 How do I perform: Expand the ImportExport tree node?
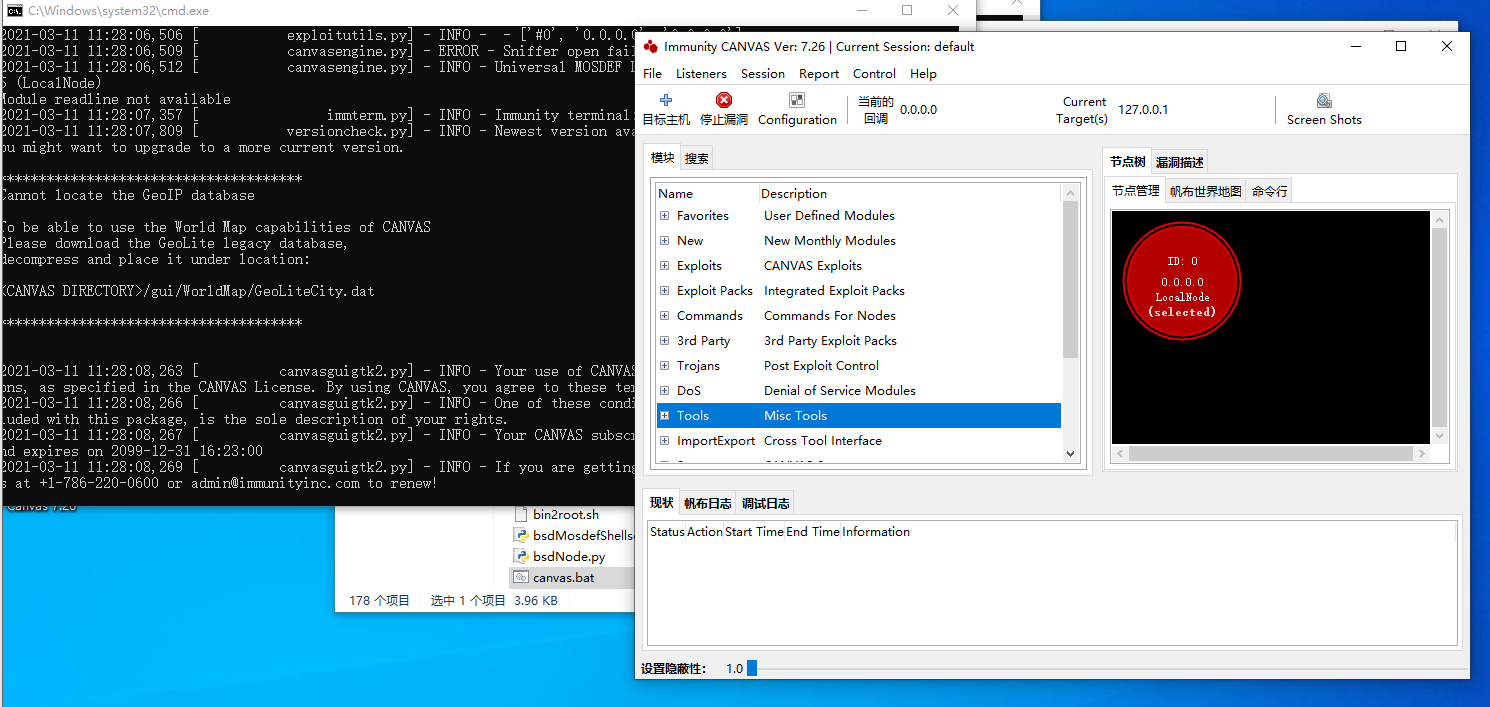[664, 440]
